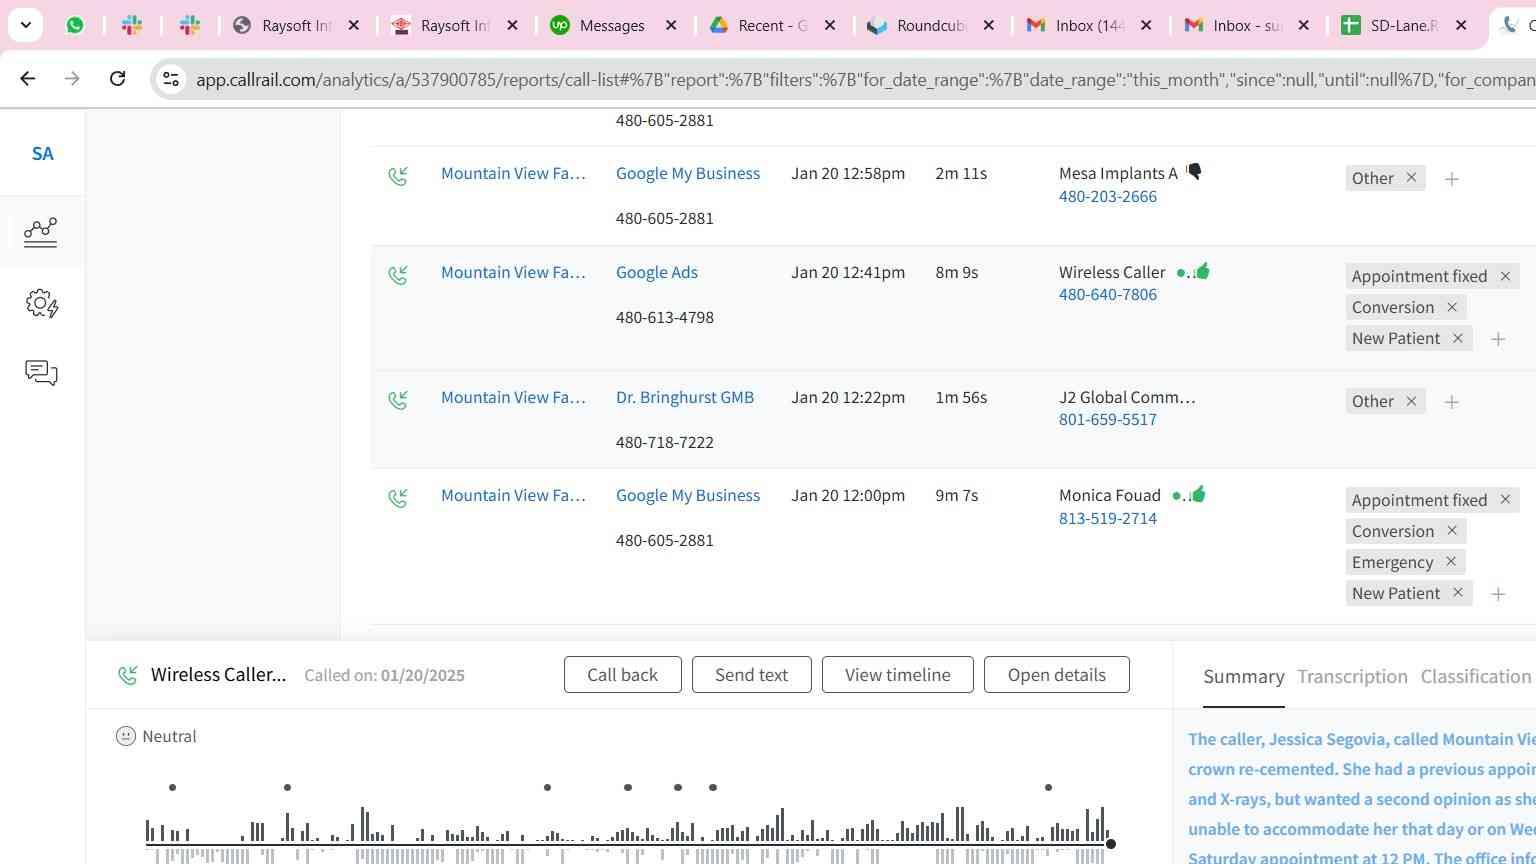
Task: Open the settings gear with lightning bolt icon
Action: 41,303
